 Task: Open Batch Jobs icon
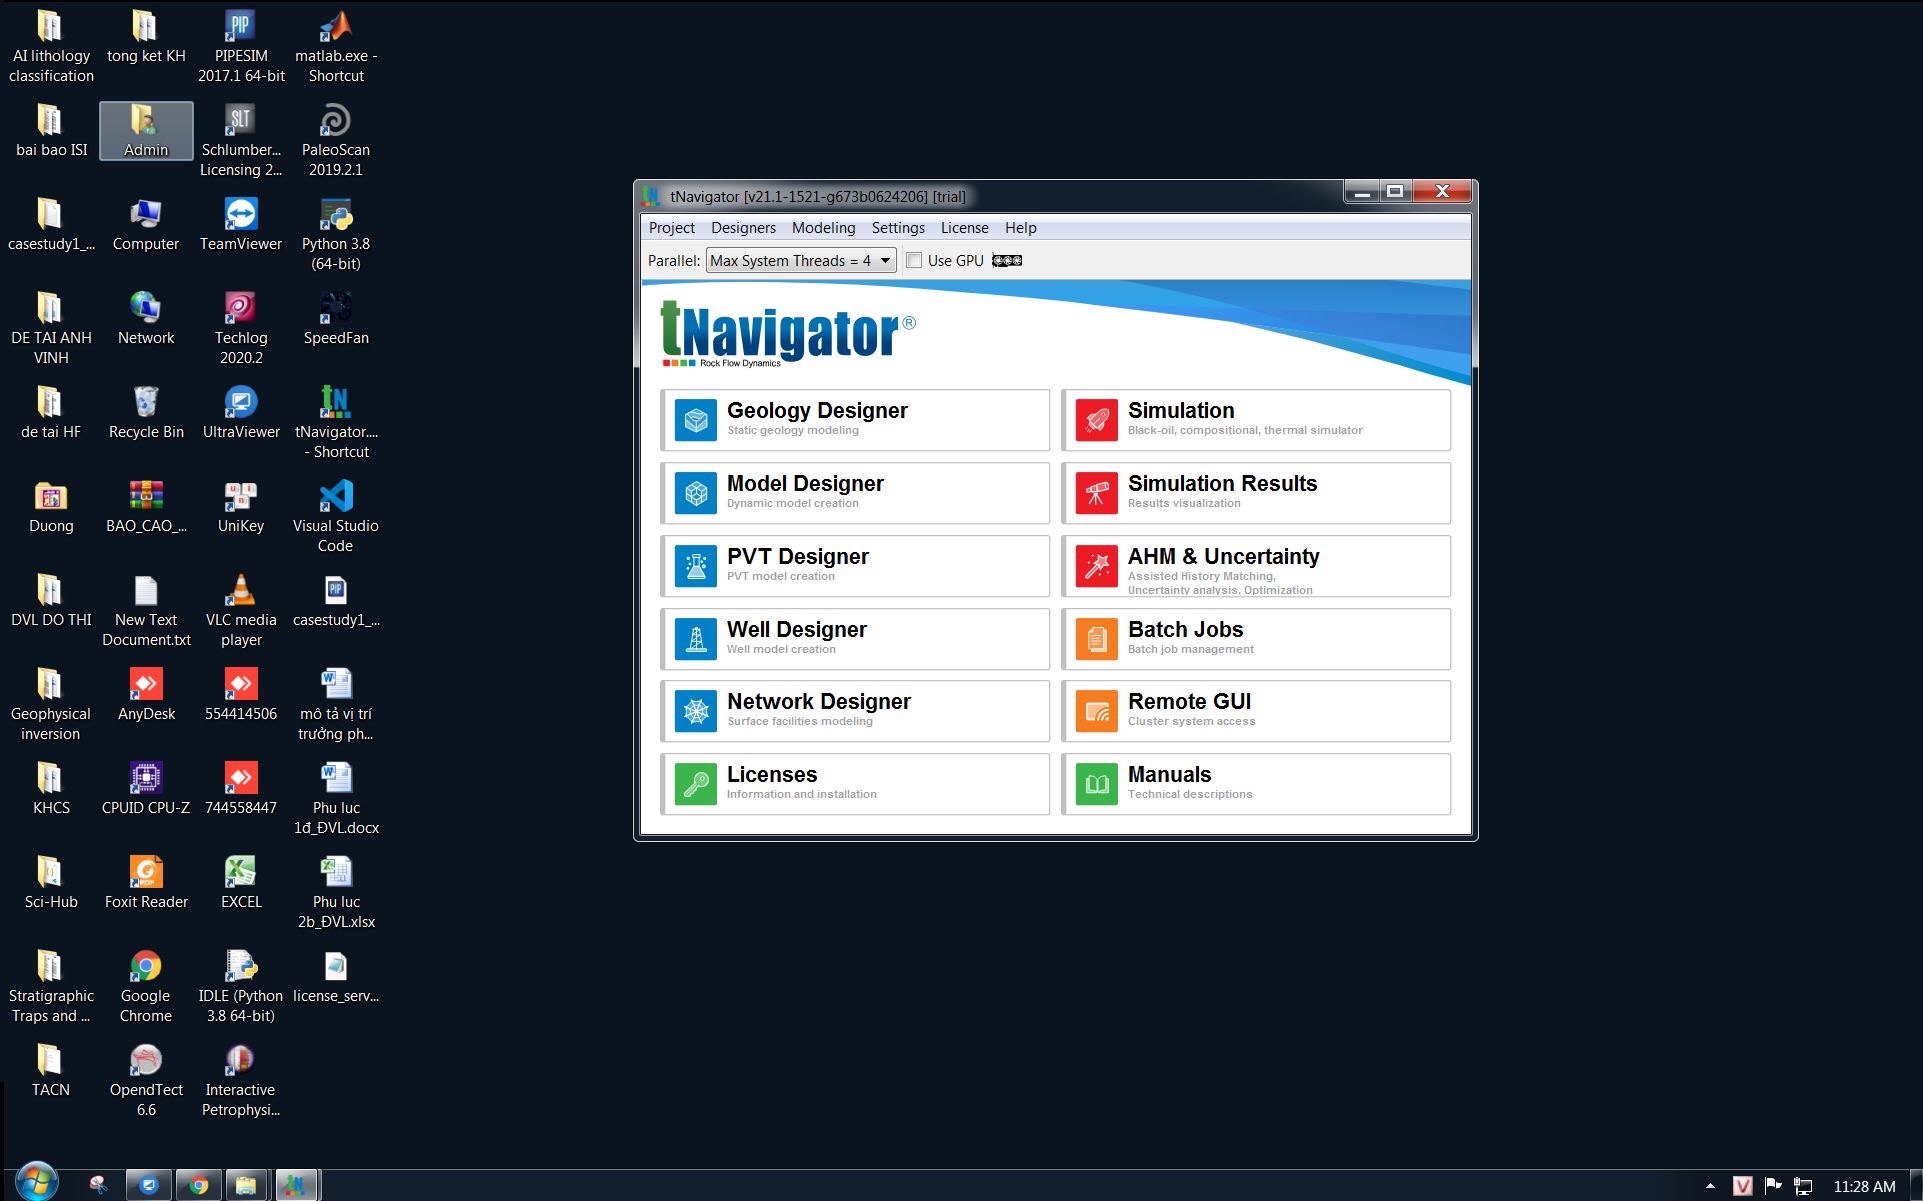click(1096, 639)
